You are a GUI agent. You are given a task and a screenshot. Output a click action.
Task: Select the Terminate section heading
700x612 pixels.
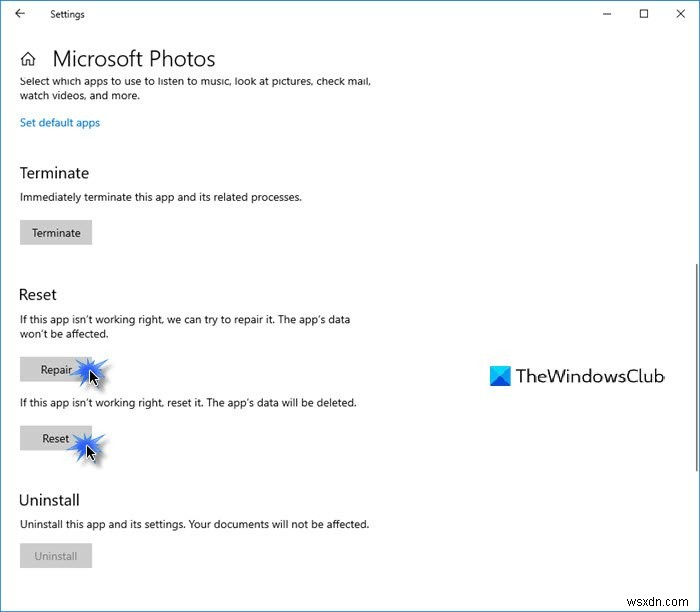(x=54, y=173)
